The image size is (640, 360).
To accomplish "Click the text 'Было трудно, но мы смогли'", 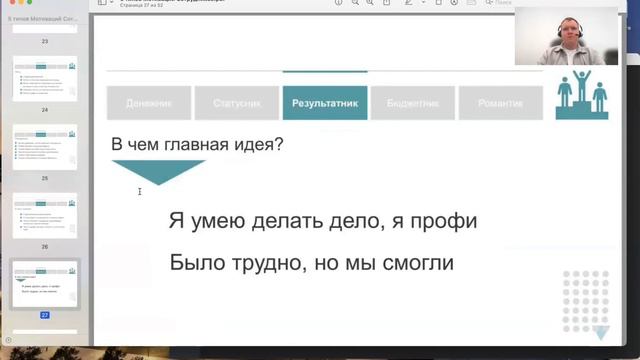I will pyautogui.click(x=311, y=262).
